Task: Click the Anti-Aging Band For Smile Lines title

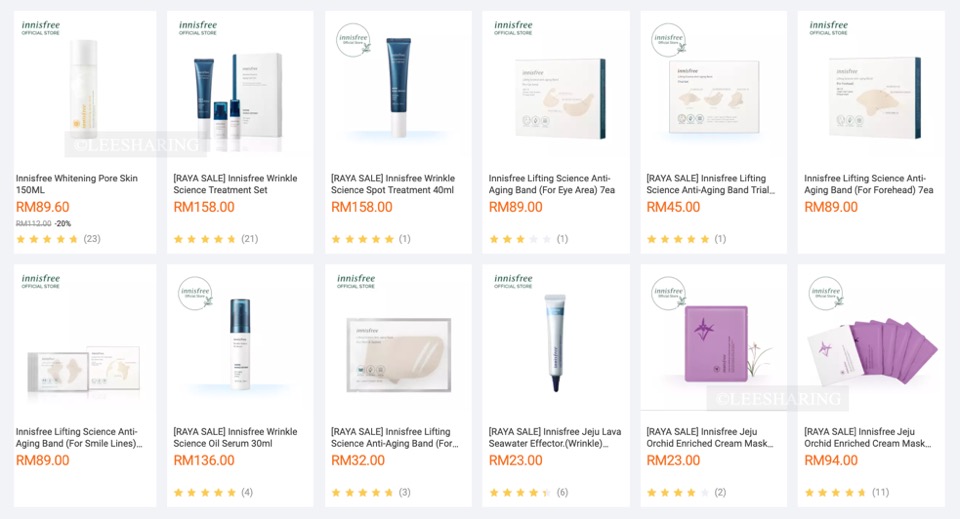Action: click(x=79, y=438)
